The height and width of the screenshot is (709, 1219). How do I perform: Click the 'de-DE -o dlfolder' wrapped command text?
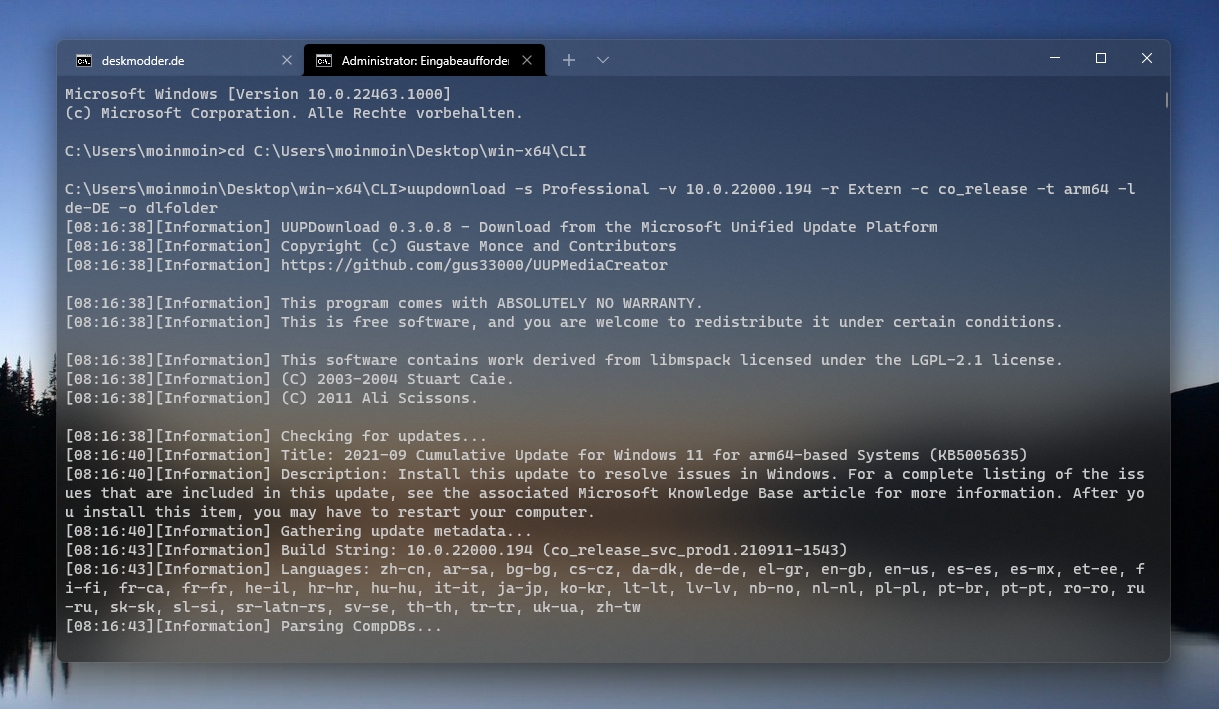[141, 208]
